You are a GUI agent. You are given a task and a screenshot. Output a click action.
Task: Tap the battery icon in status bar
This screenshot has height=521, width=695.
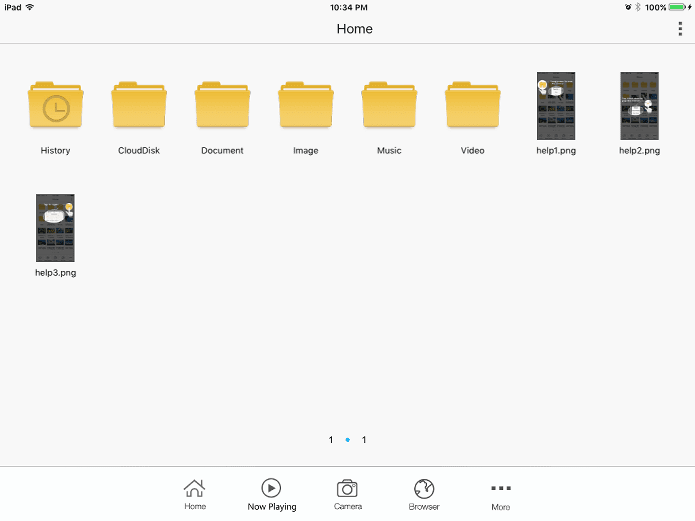point(677,7)
